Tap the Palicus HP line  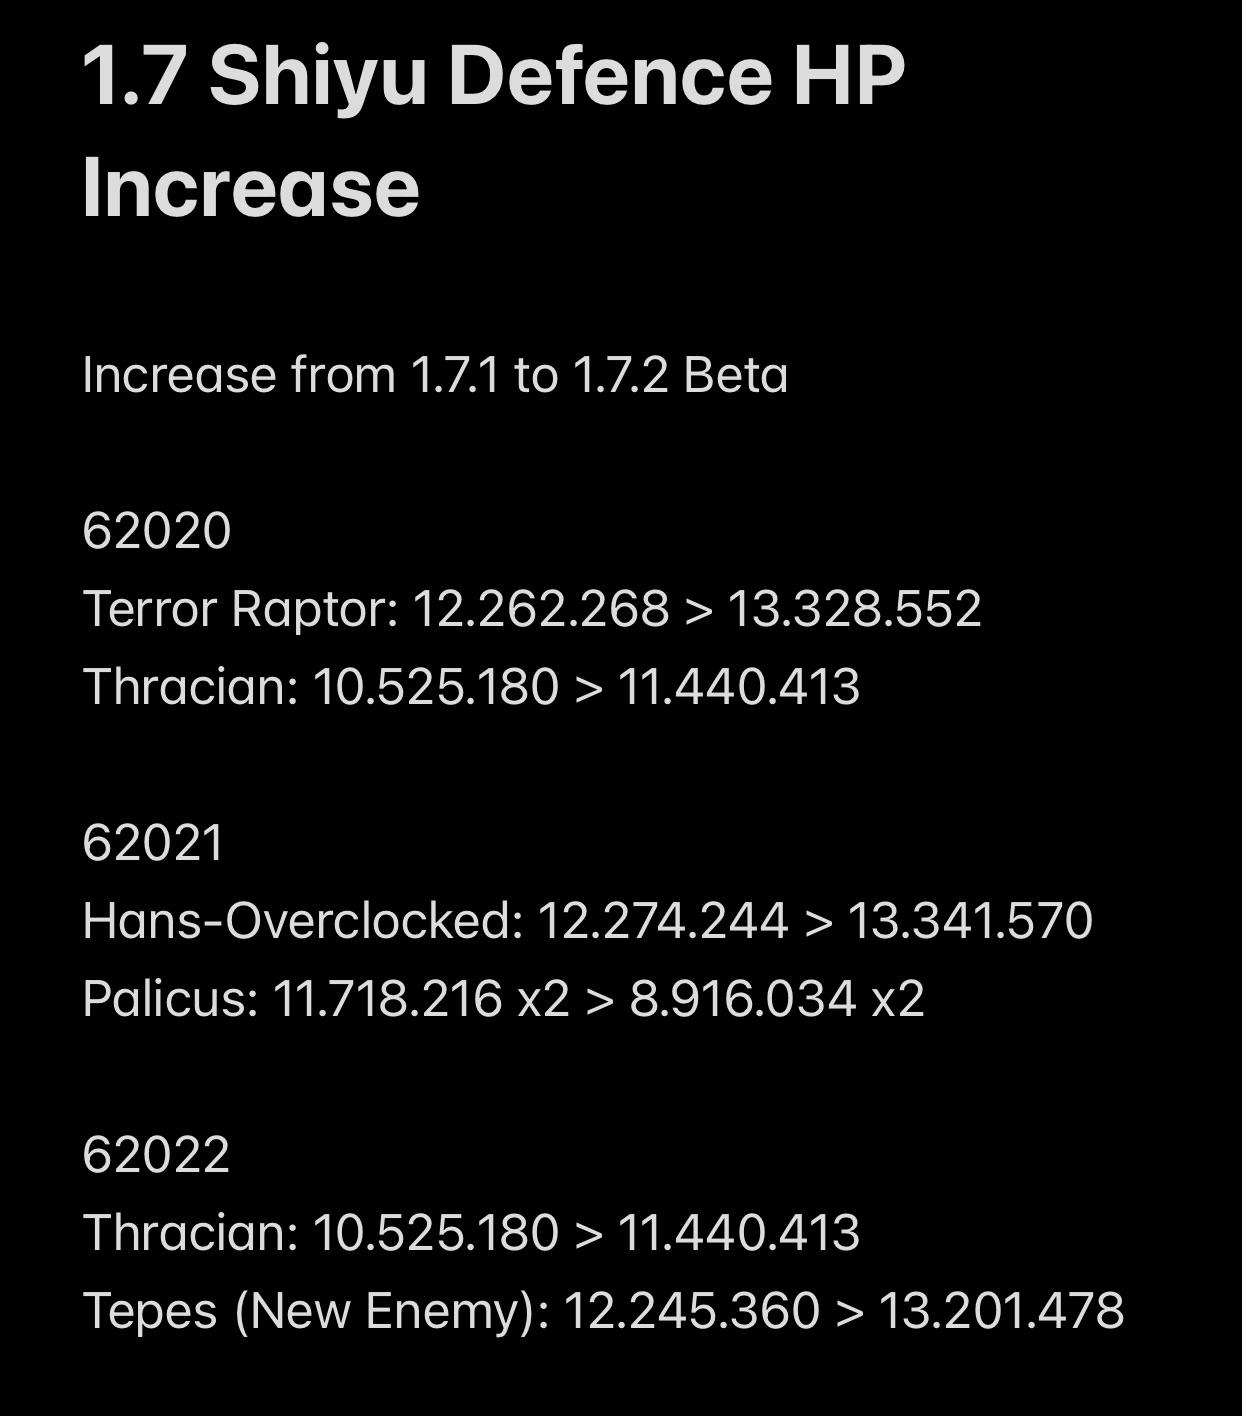pyautogui.click(x=503, y=998)
